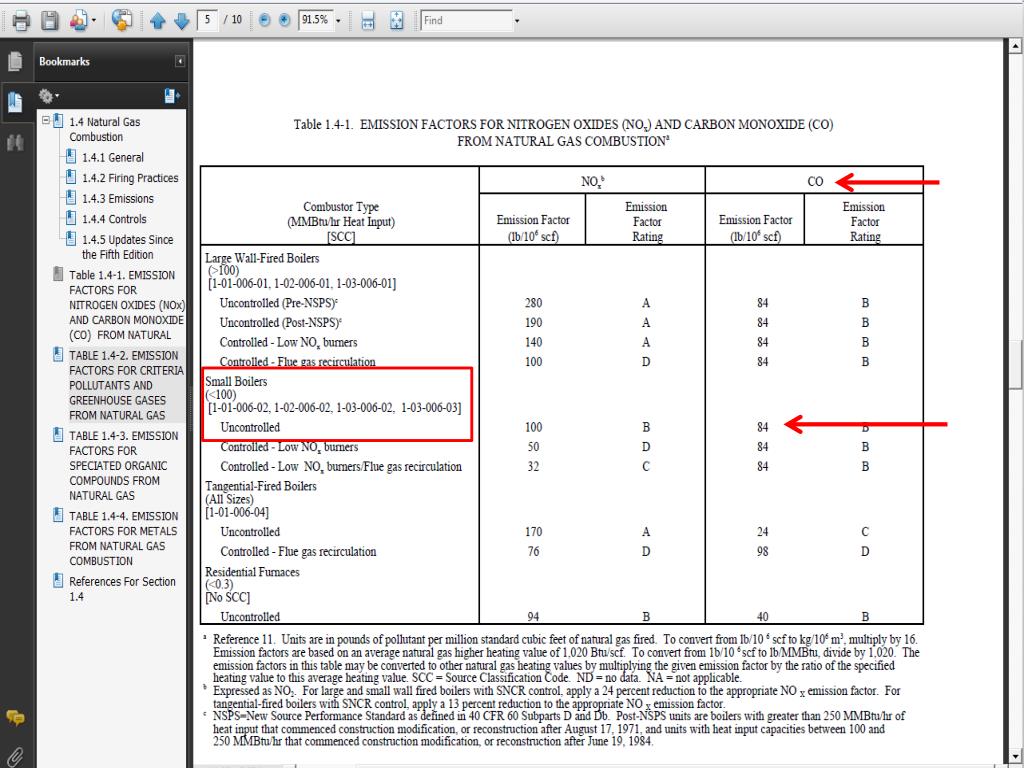Open bookmark TABLE 1.4-4 Emission Factors Metals
Viewport: 1024px width, 768px height.
point(123,538)
